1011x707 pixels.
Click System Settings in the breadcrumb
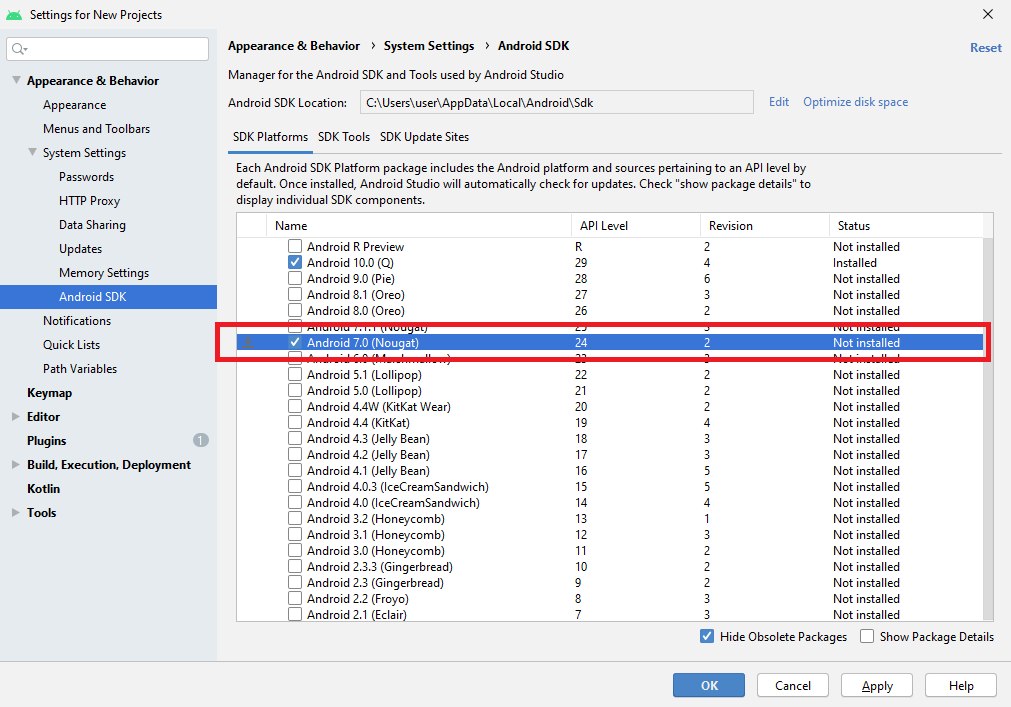pos(429,46)
